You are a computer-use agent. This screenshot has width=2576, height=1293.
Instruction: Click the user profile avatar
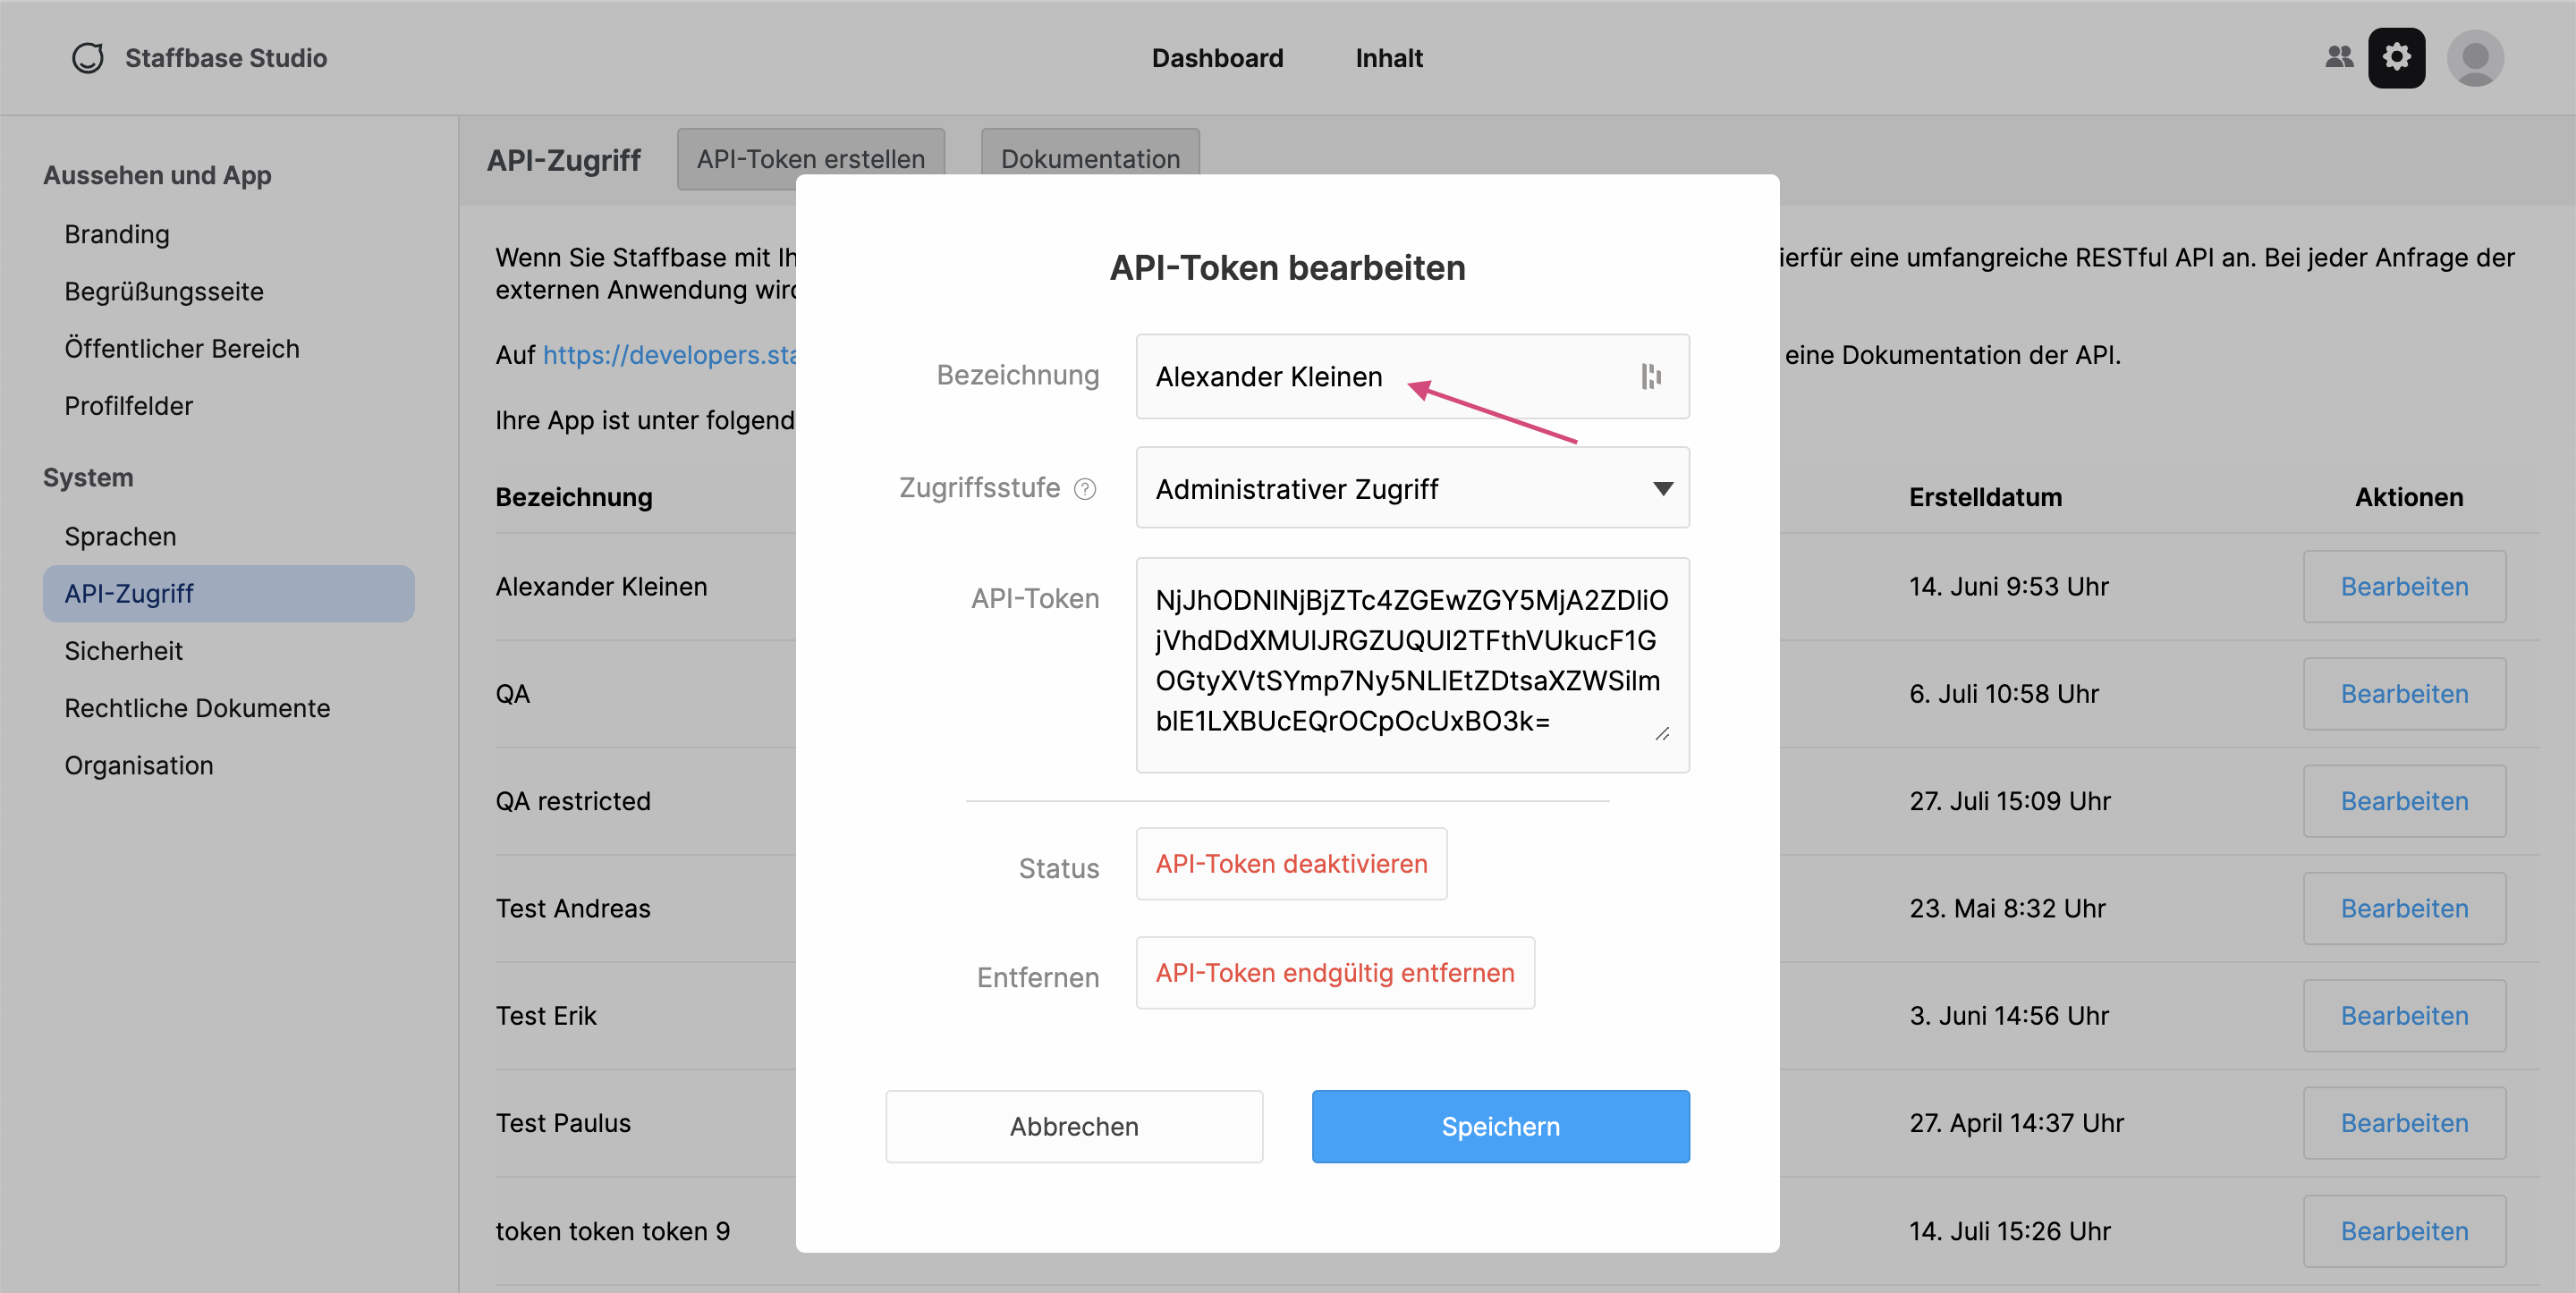[x=2475, y=58]
